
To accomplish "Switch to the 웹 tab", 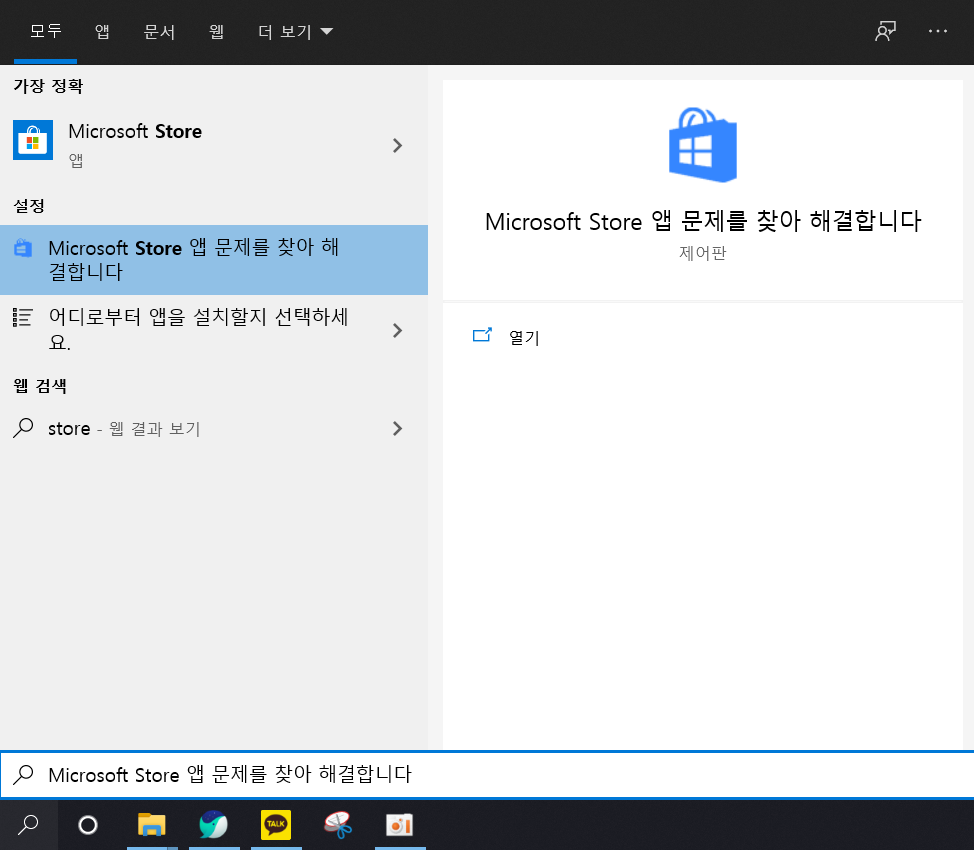I will (216, 31).
